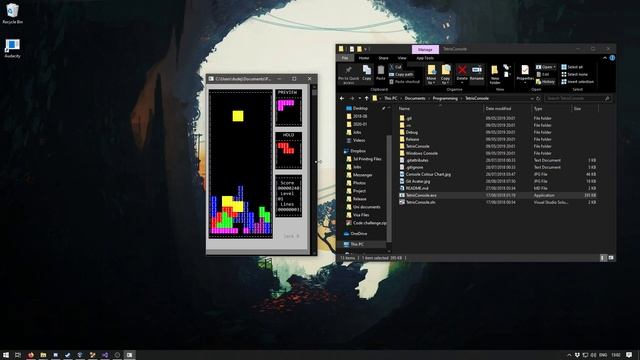
Task: Sort by the Type column header
Action: (x=551, y=109)
